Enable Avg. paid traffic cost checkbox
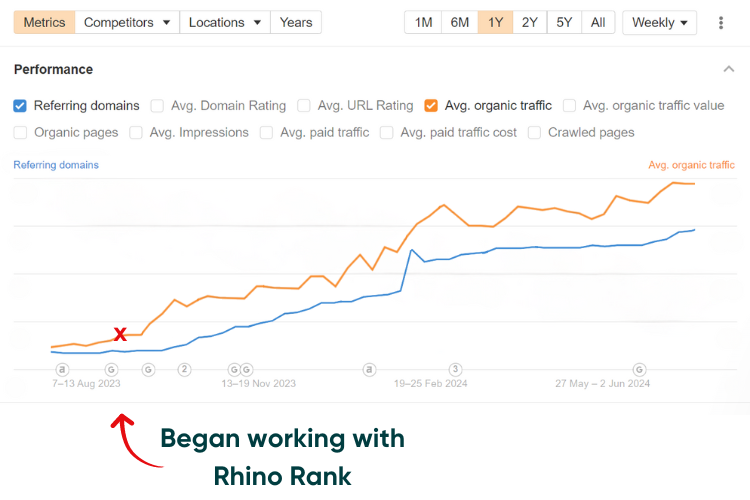The width and height of the screenshot is (750, 500). 386,133
